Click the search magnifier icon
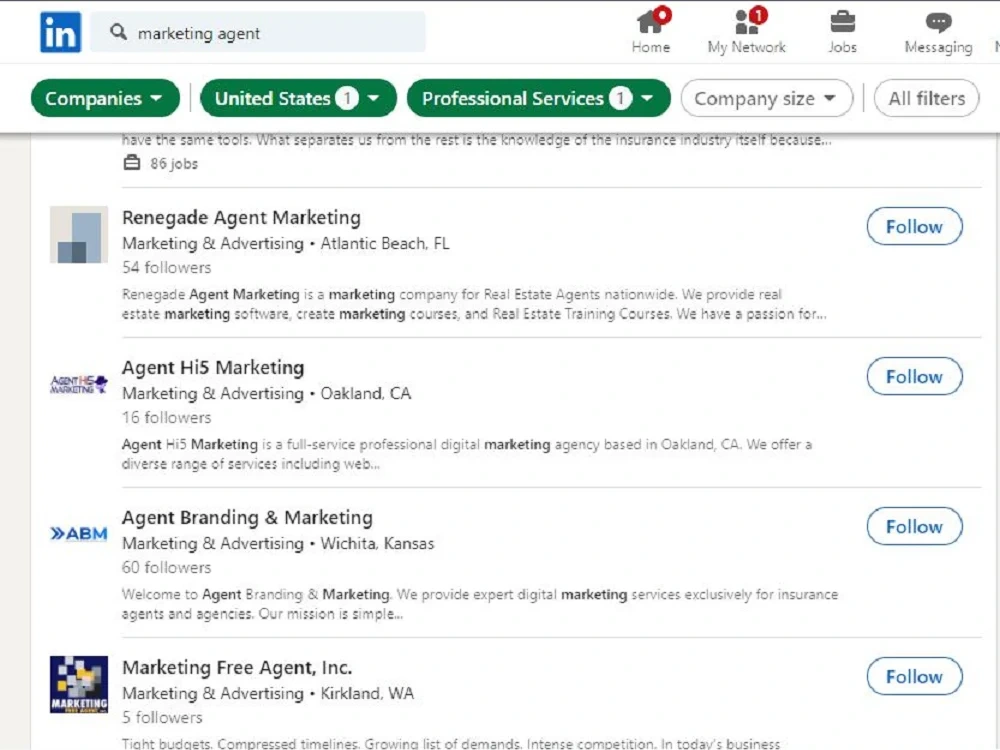 (x=118, y=32)
